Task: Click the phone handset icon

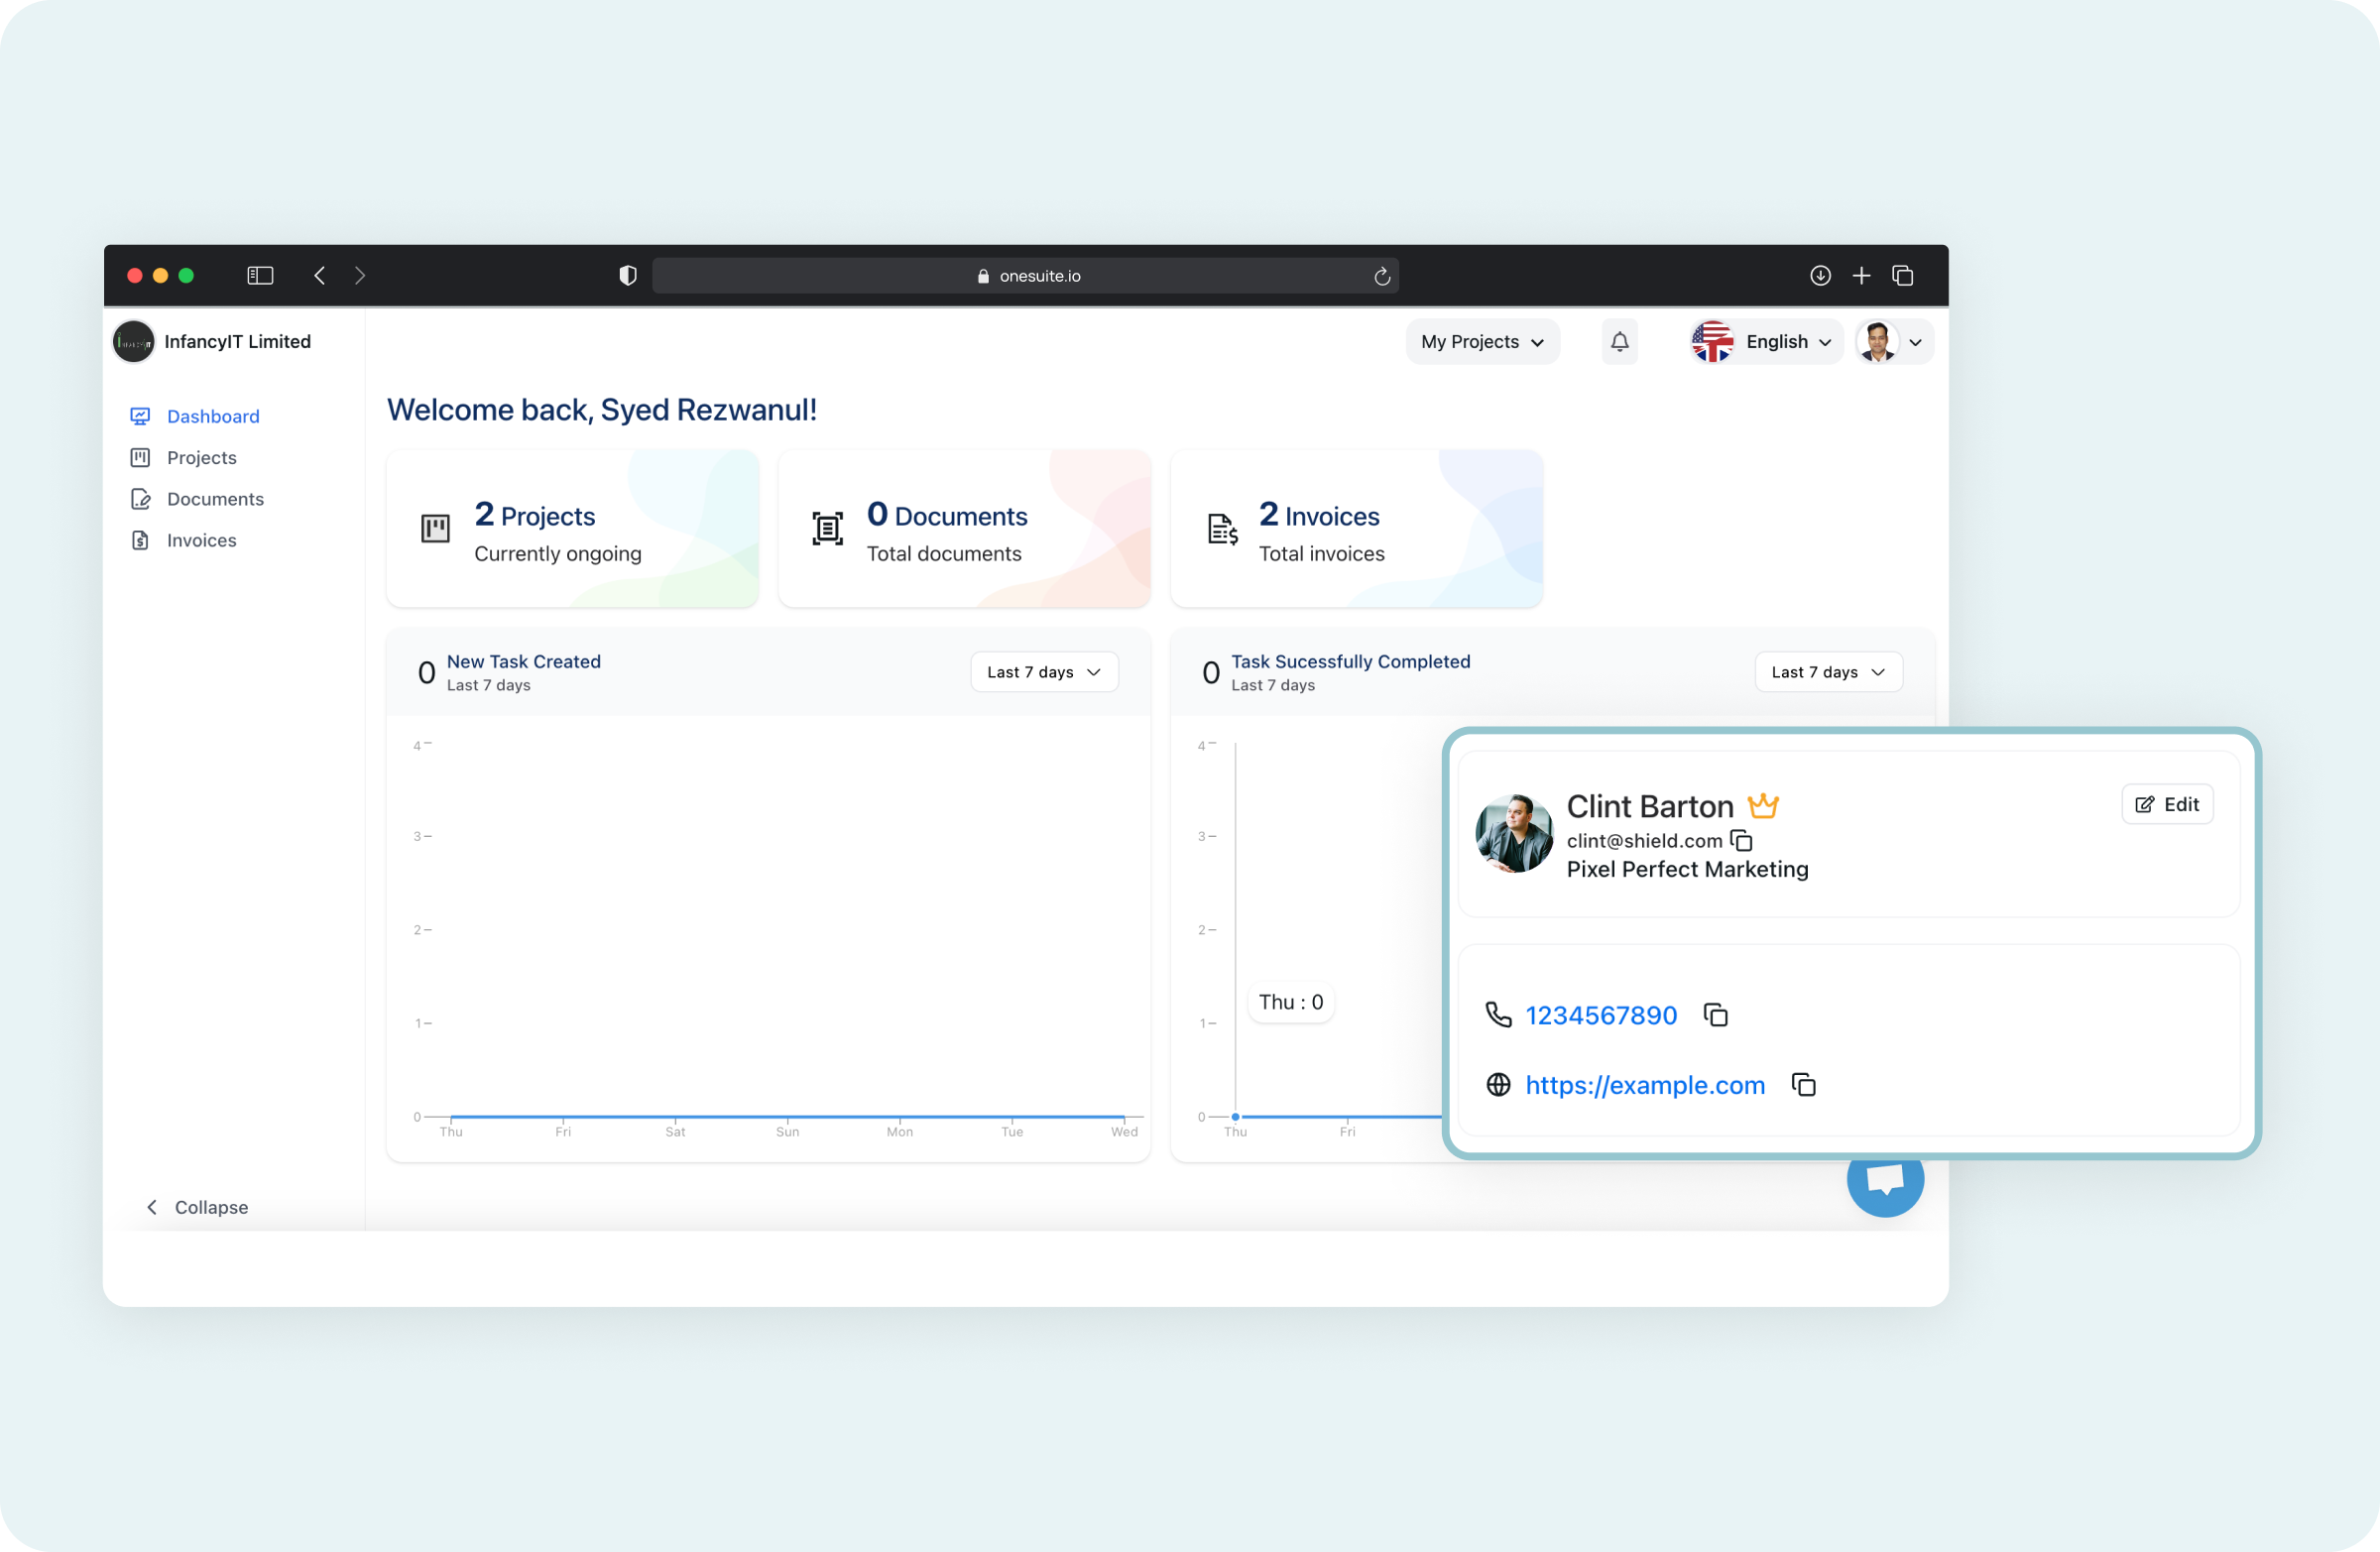Action: pyautogui.click(x=1497, y=1015)
